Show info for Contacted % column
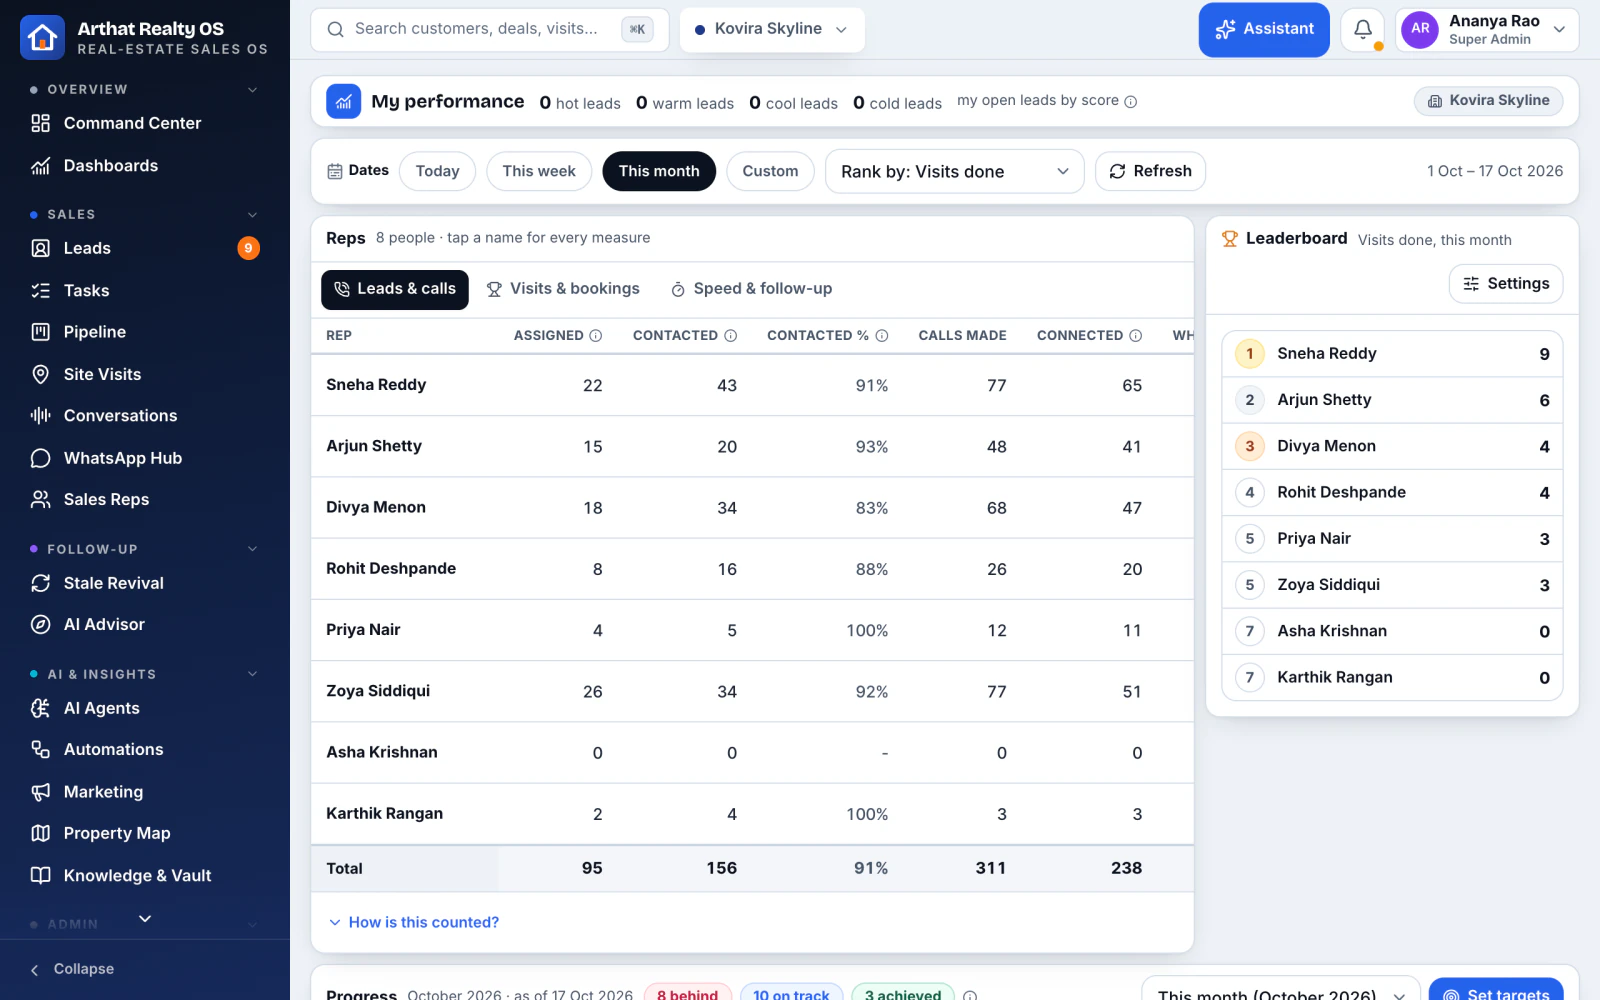Viewport: 1600px width, 1000px height. [882, 336]
